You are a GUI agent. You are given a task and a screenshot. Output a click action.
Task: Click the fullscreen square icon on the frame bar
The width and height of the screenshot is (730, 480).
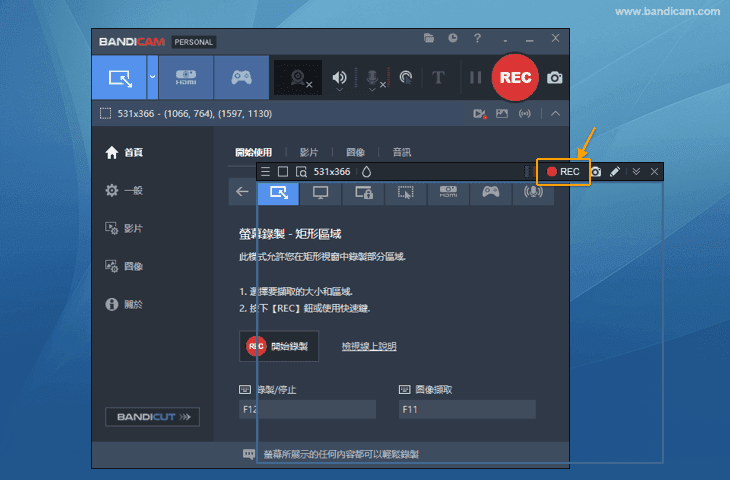(x=283, y=172)
